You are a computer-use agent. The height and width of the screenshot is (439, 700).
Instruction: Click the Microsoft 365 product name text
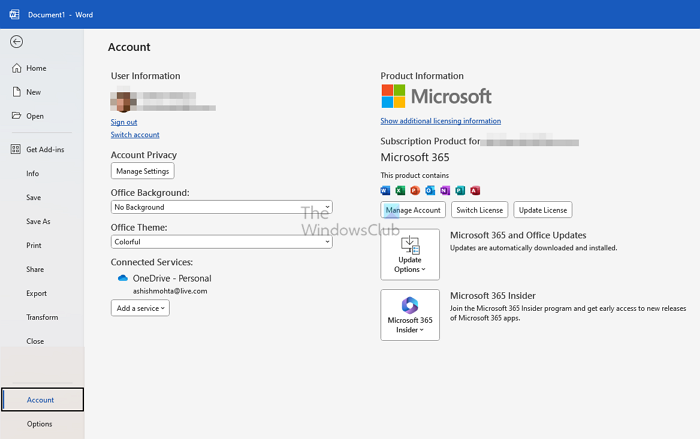coord(415,157)
